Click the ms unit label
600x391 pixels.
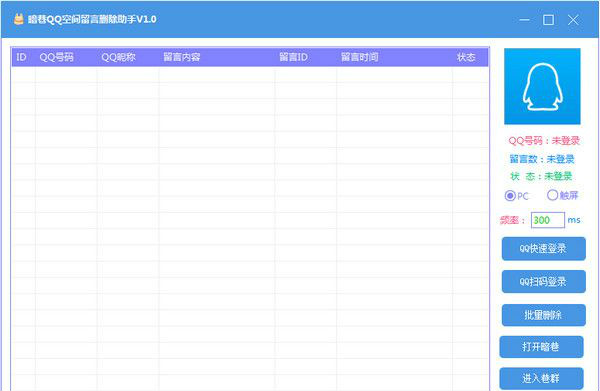click(574, 220)
